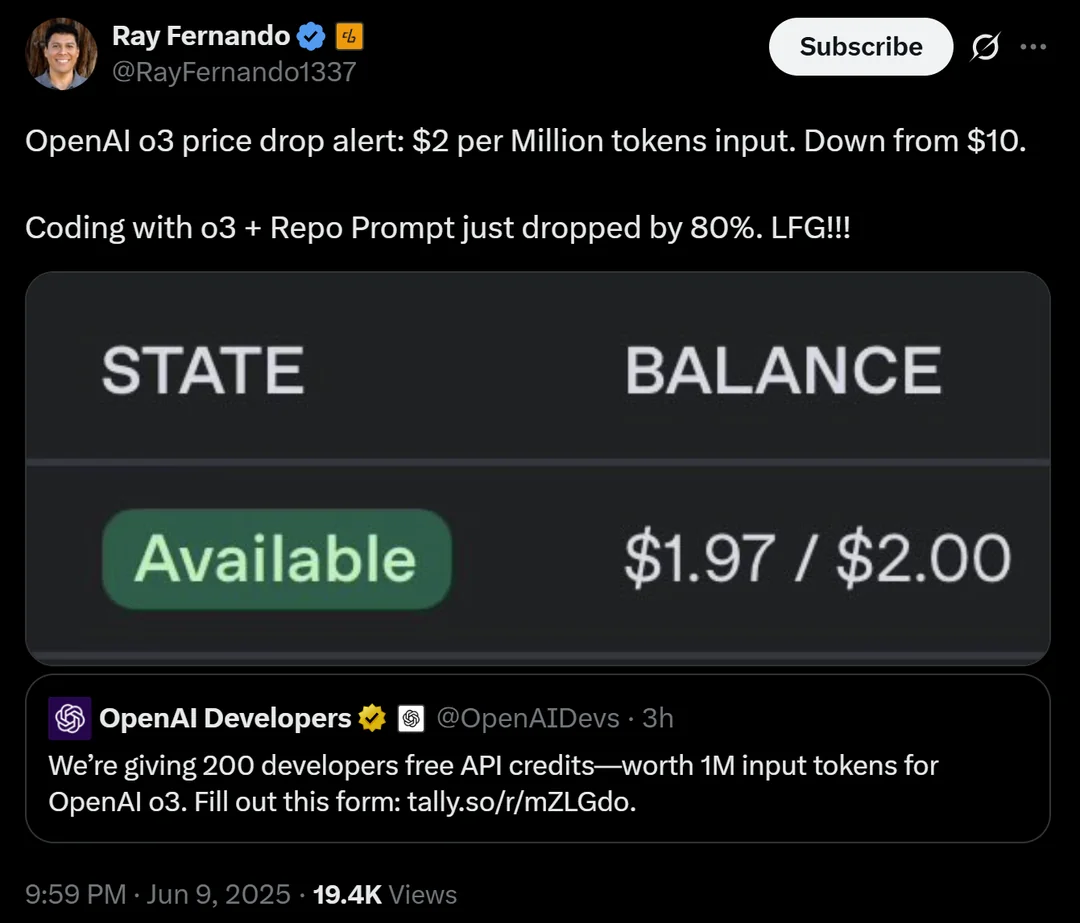Open the quoted post's API credits text
The image size is (1080, 923).
(492, 784)
